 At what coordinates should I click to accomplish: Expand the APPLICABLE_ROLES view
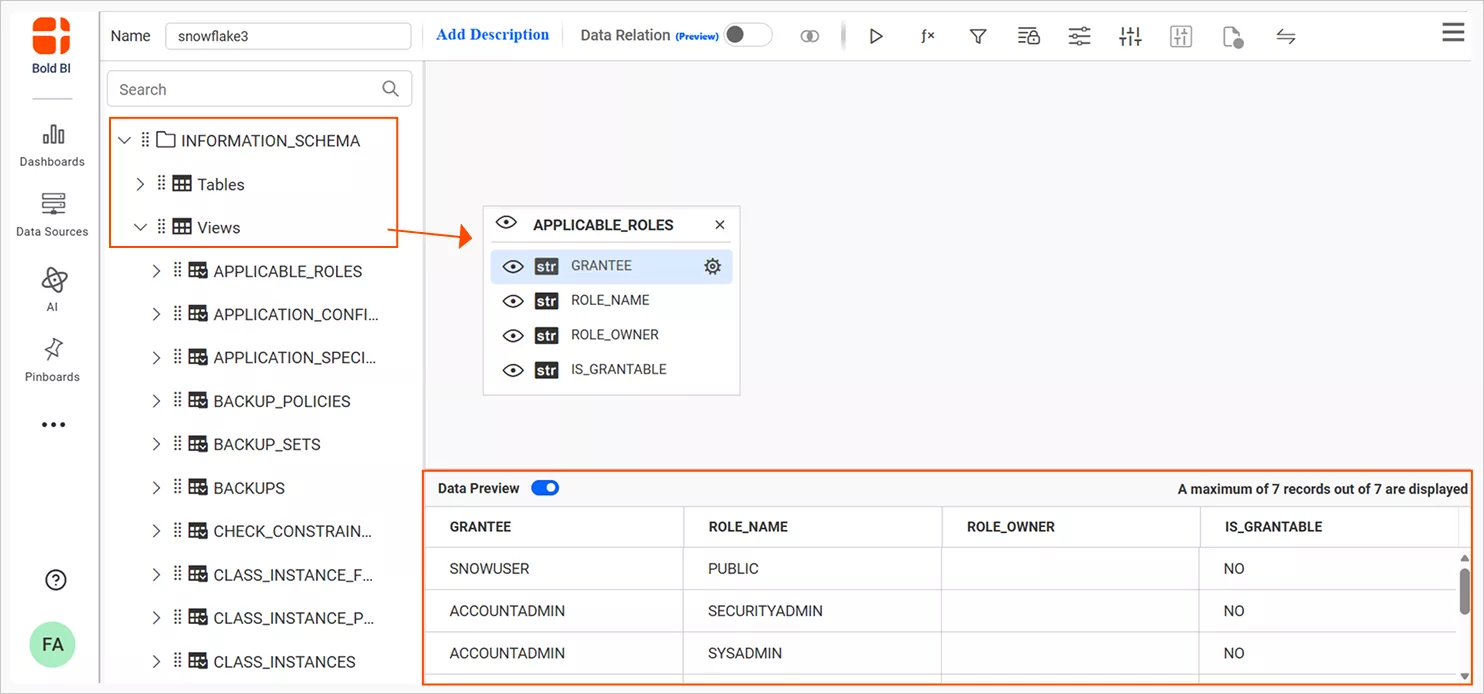click(x=156, y=271)
